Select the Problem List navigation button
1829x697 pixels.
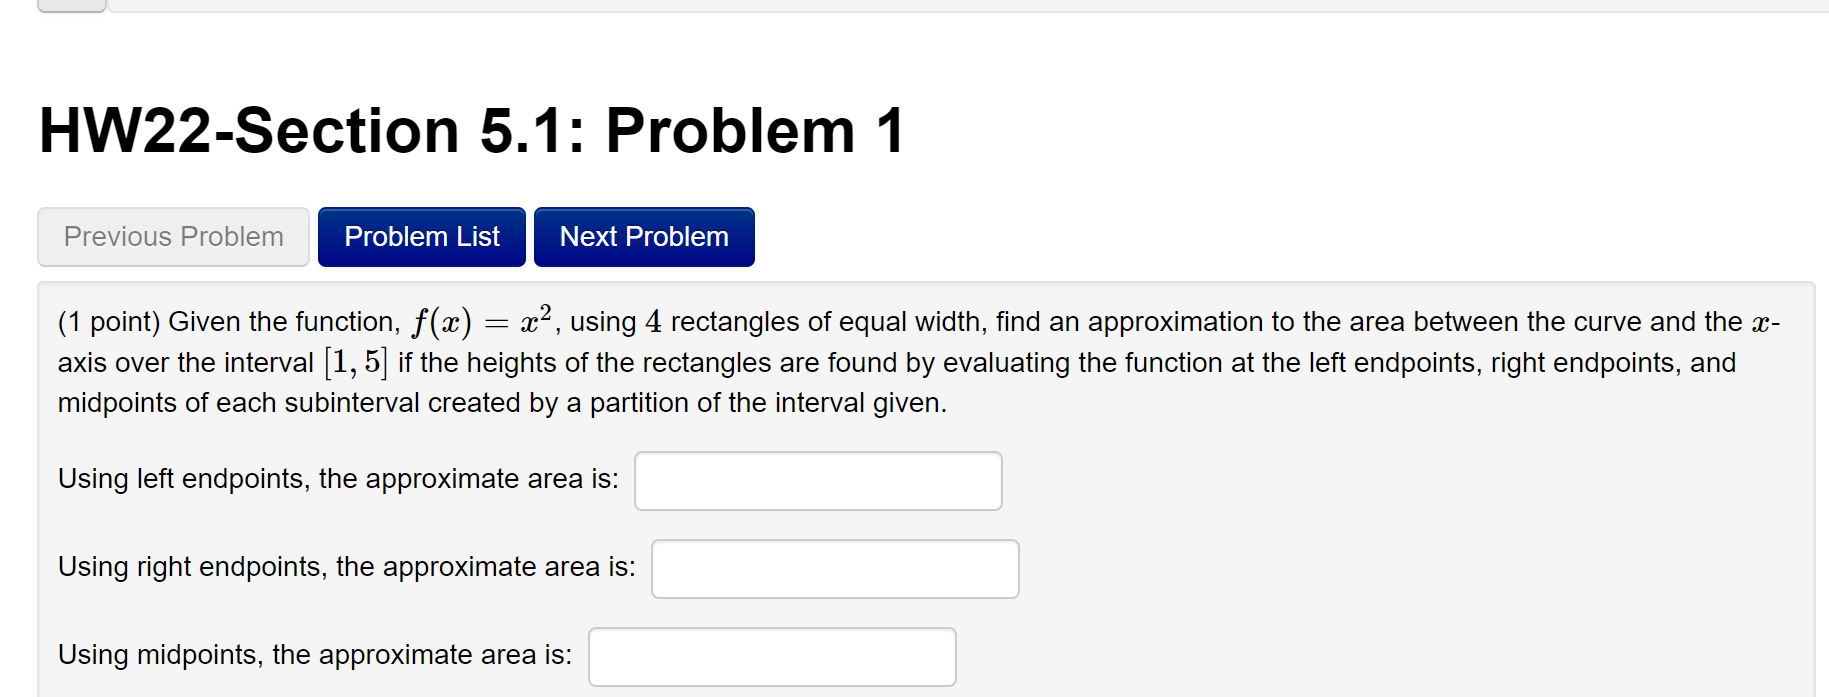[421, 236]
